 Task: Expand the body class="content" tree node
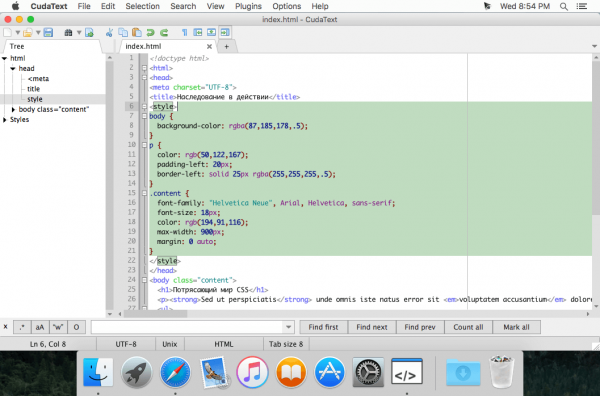(x=13, y=109)
